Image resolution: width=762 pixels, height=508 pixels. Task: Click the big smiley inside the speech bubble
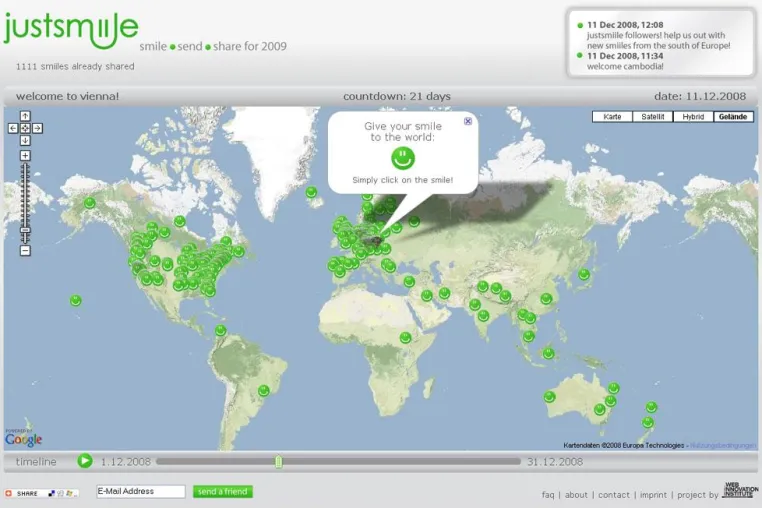pos(403,158)
